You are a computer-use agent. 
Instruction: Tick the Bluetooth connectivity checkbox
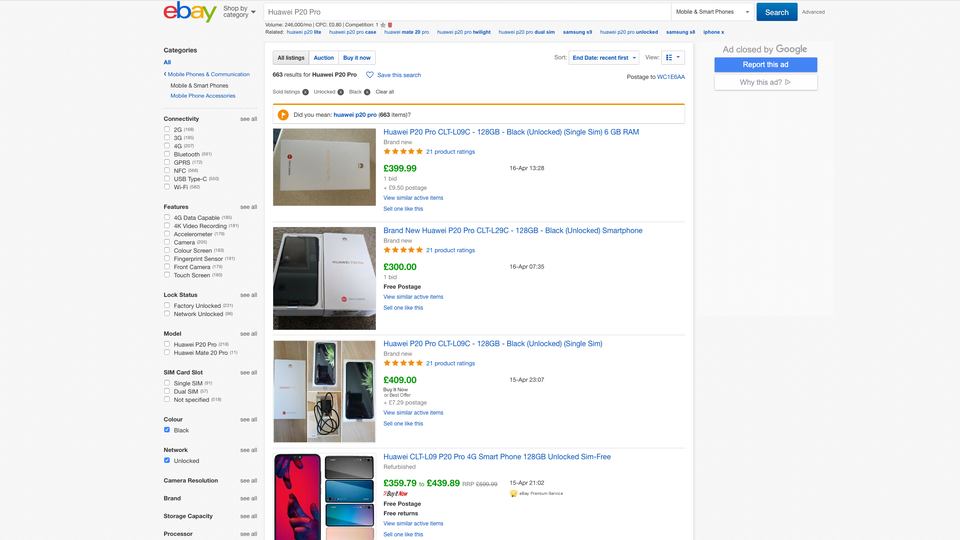point(167,154)
